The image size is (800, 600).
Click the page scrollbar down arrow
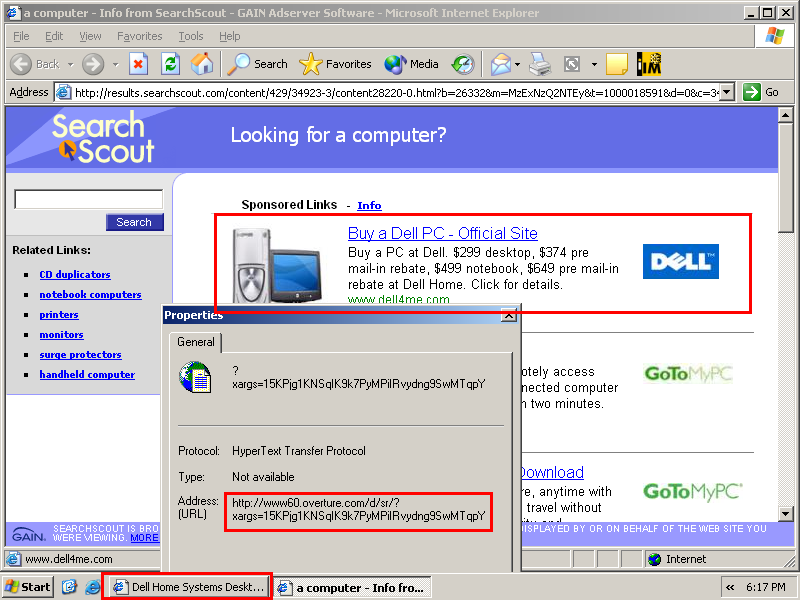(786, 513)
